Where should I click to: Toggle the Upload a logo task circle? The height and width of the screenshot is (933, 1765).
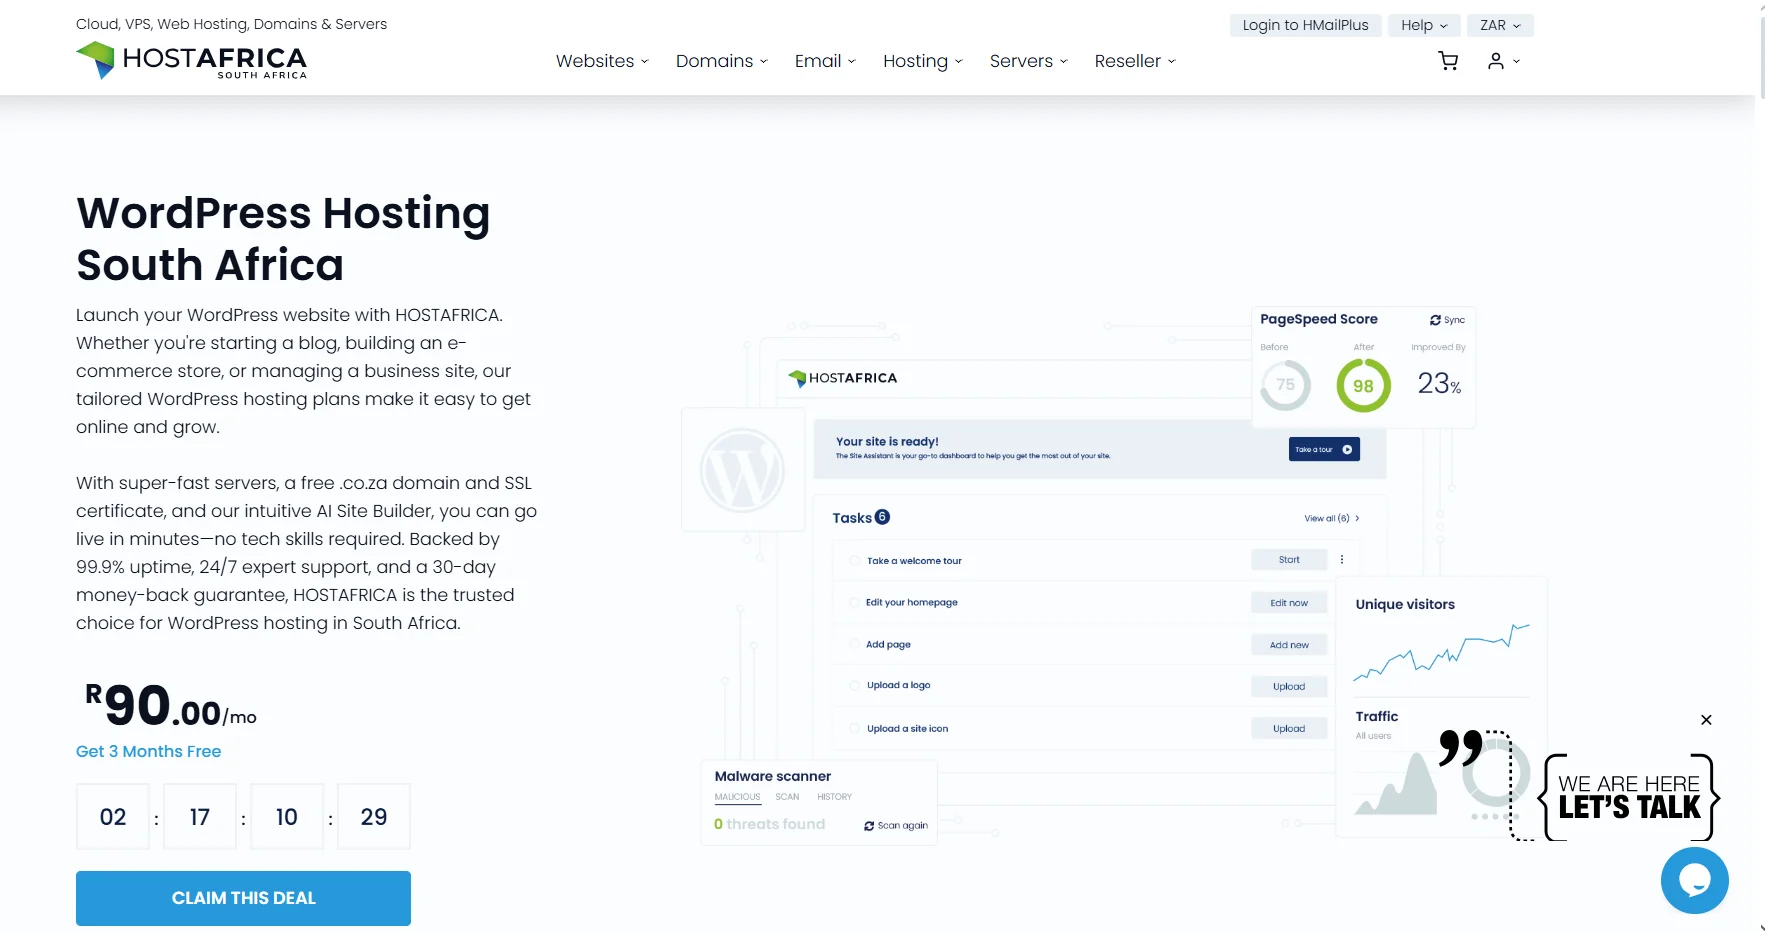(x=855, y=686)
